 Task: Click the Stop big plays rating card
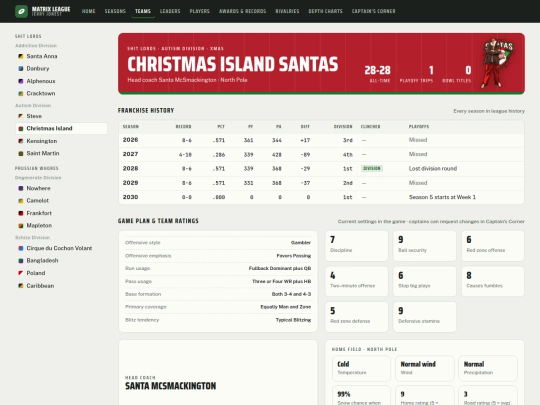tap(425, 281)
